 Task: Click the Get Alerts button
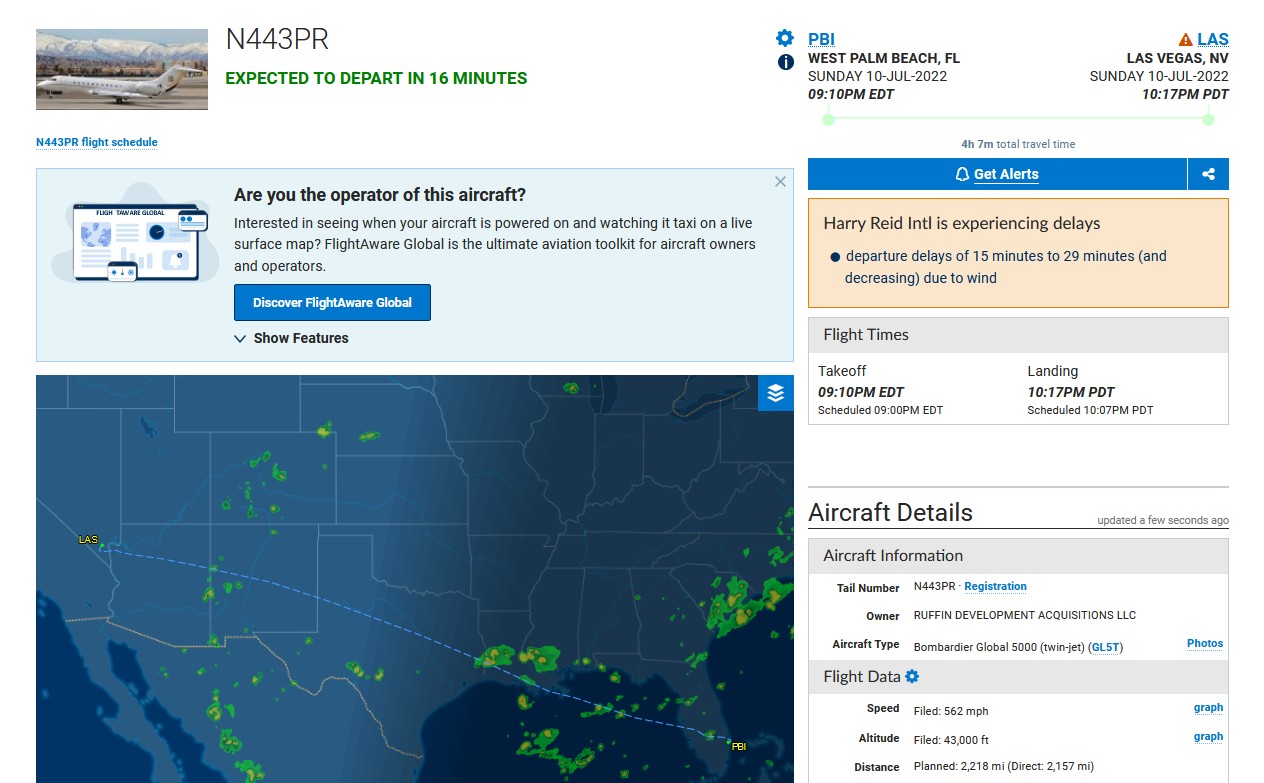(x=997, y=174)
